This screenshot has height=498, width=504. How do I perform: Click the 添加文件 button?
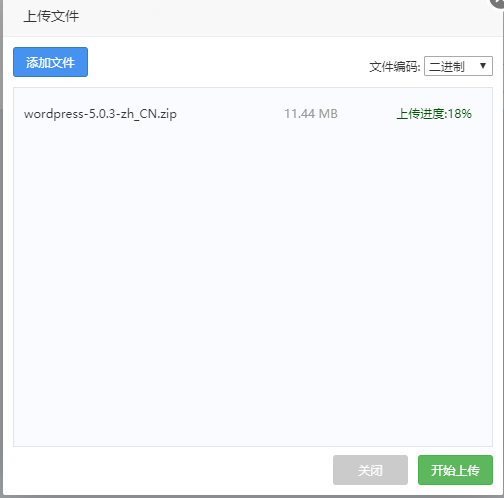[50, 62]
